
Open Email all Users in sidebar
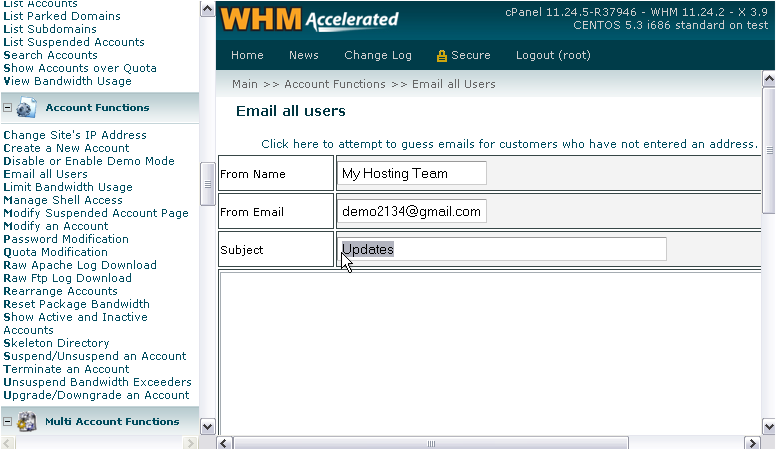tap(46, 174)
